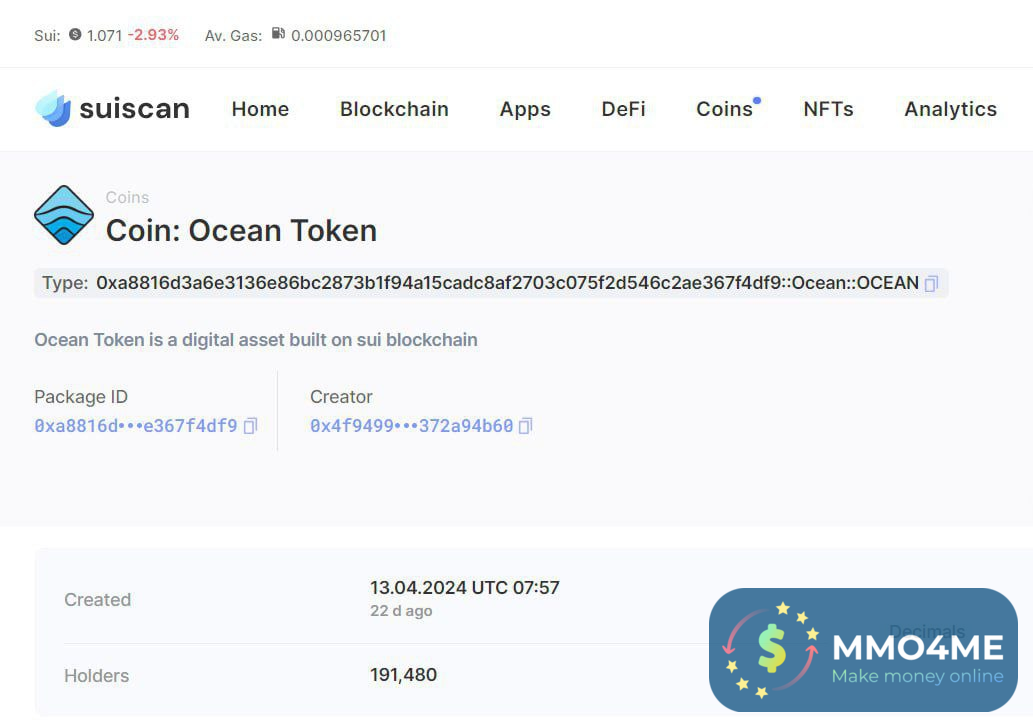
Task: Click the Holders row label
Action: 96,676
